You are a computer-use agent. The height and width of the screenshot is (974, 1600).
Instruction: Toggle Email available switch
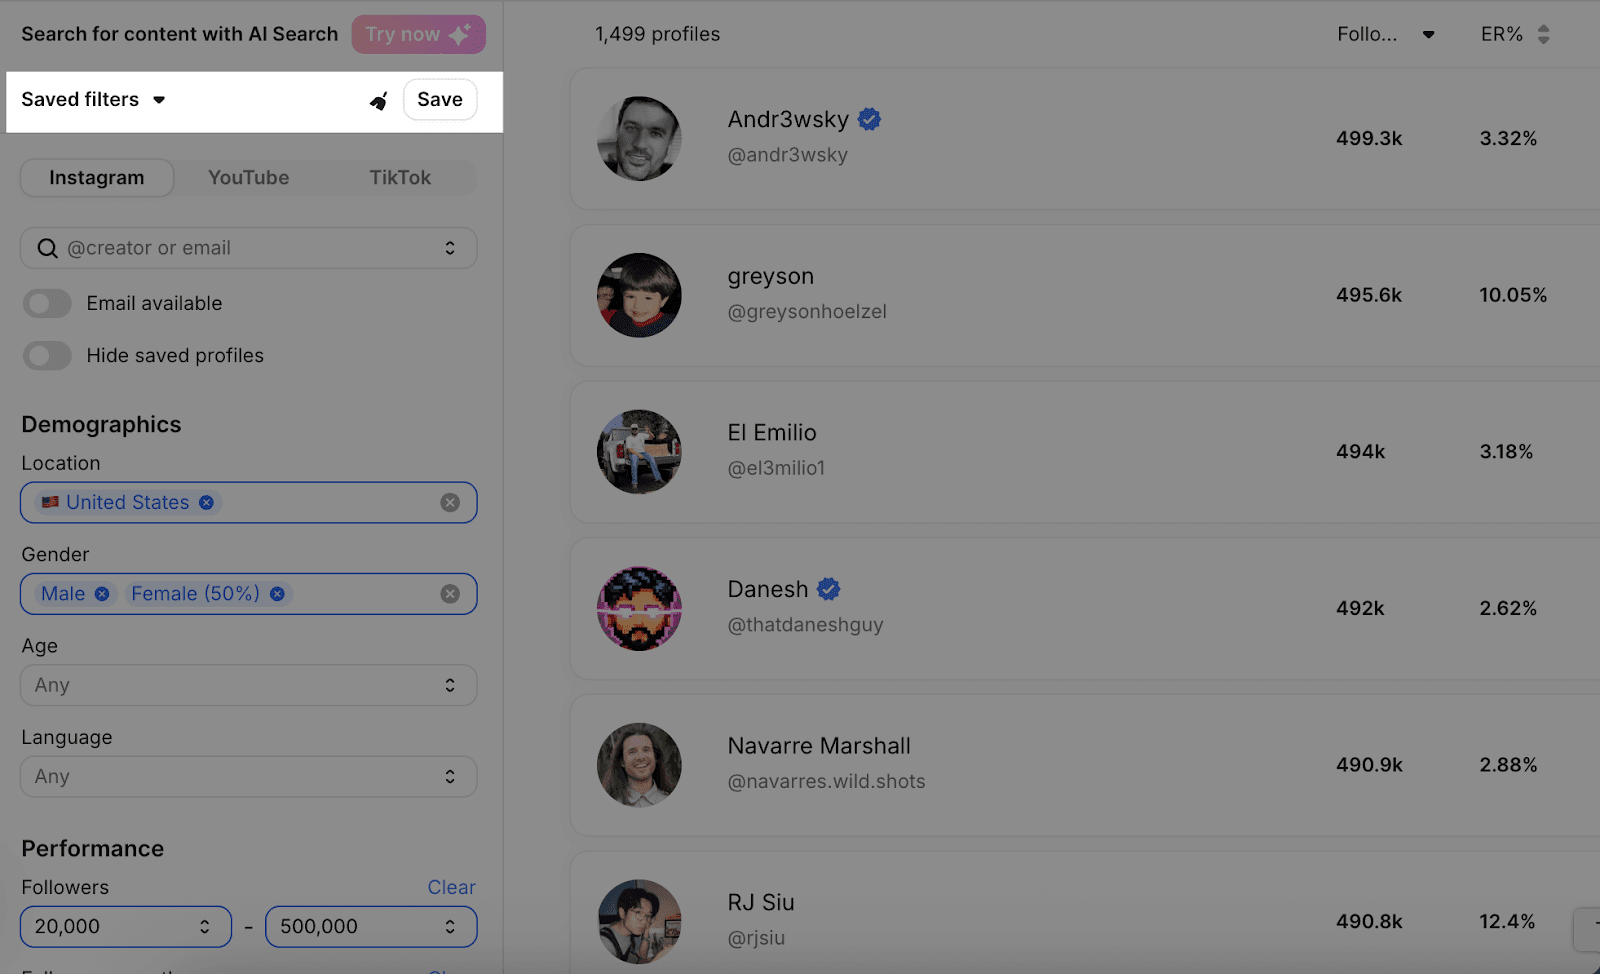point(47,303)
